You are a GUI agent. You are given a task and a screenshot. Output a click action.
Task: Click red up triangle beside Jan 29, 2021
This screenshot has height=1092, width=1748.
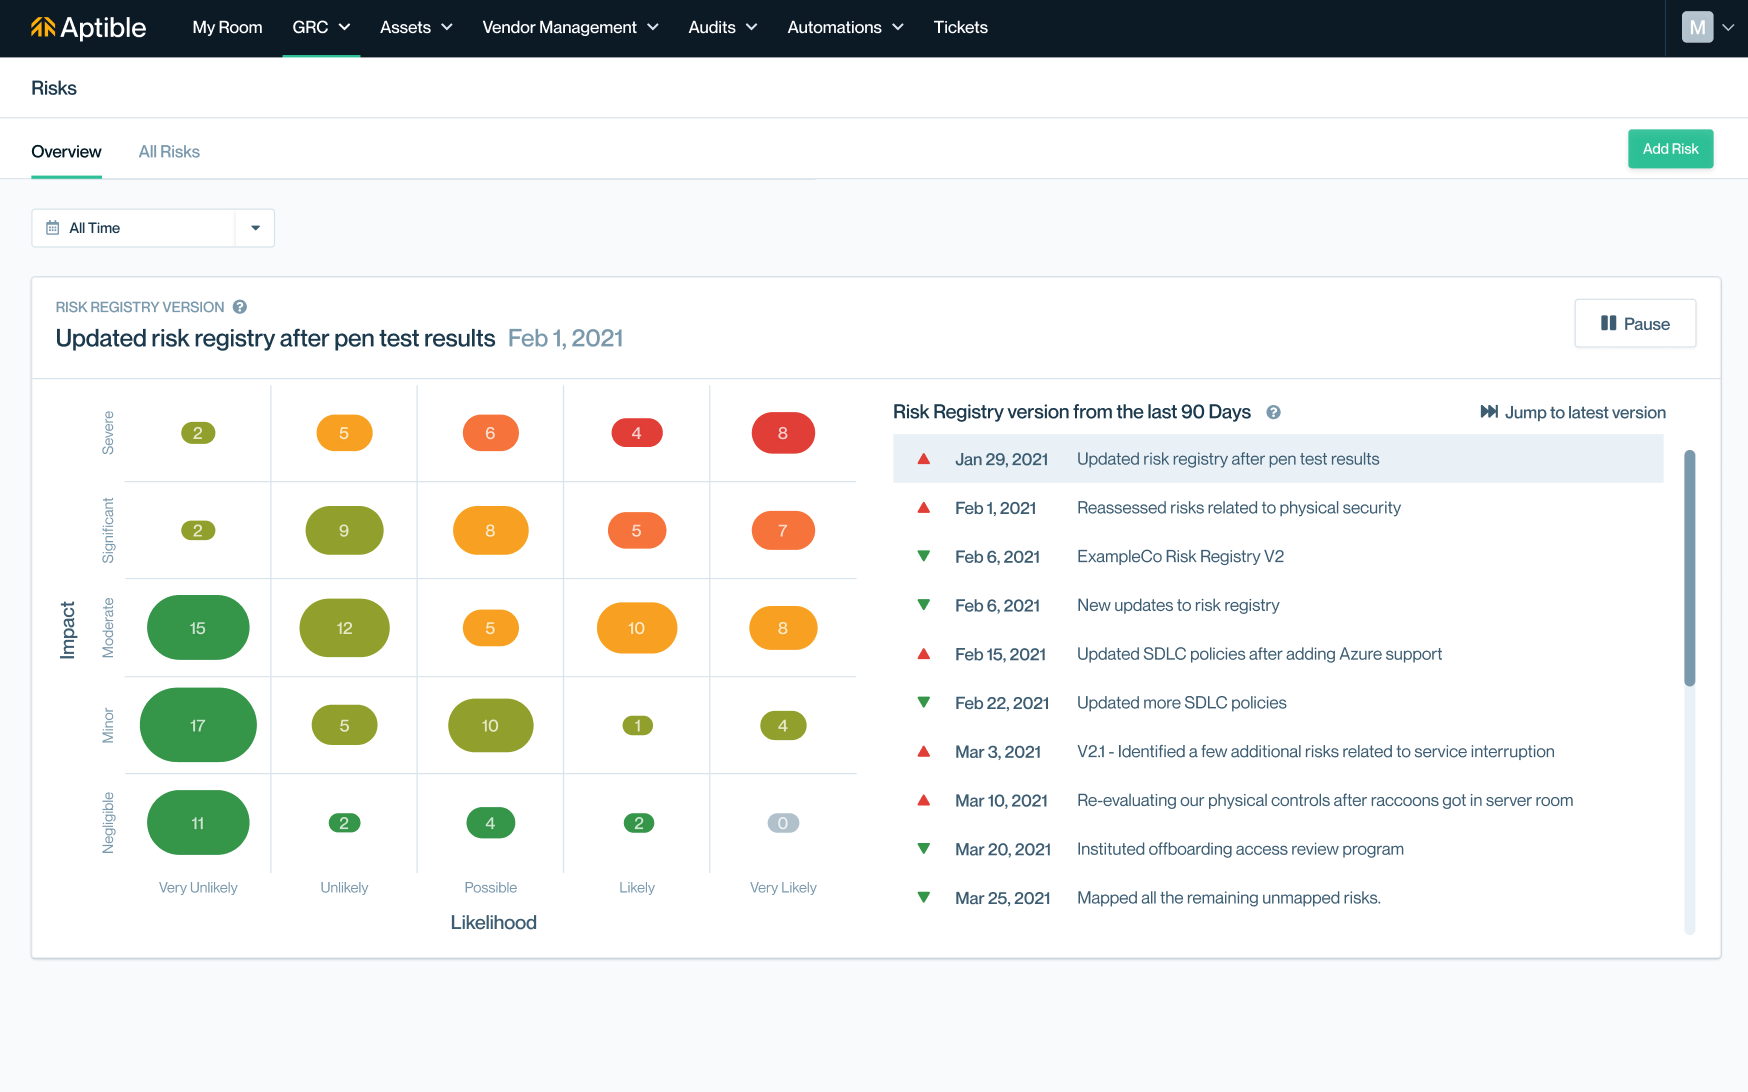pyautogui.click(x=924, y=459)
